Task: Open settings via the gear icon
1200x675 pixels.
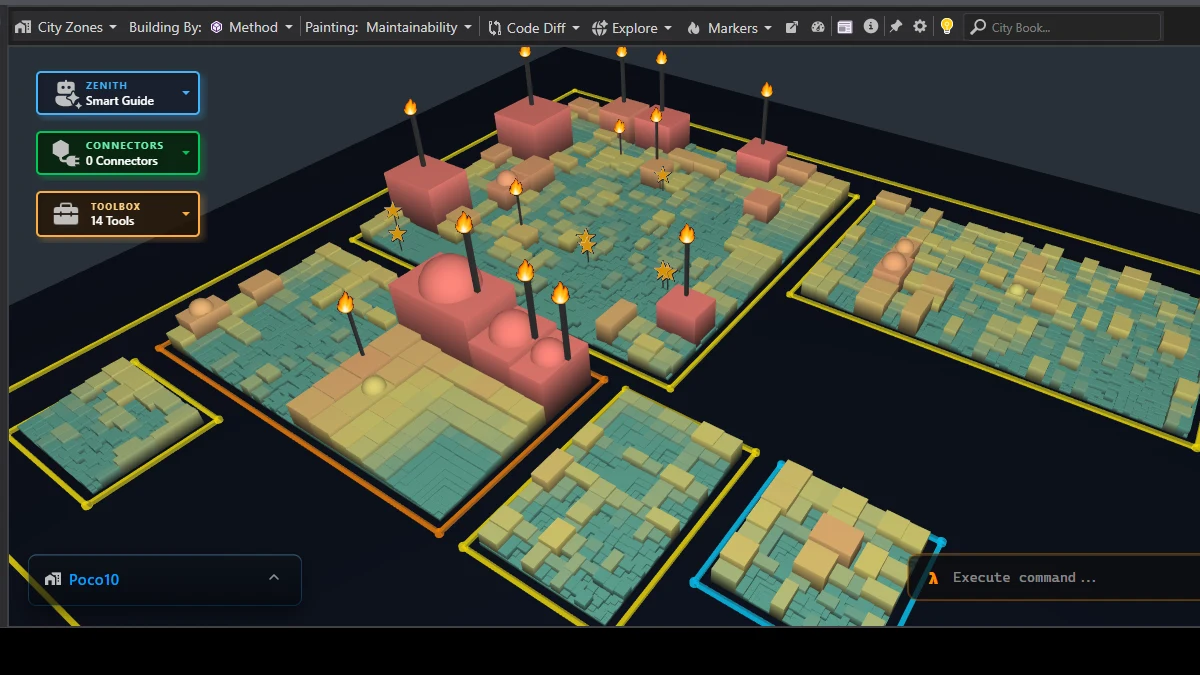Action: click(920, 27)
